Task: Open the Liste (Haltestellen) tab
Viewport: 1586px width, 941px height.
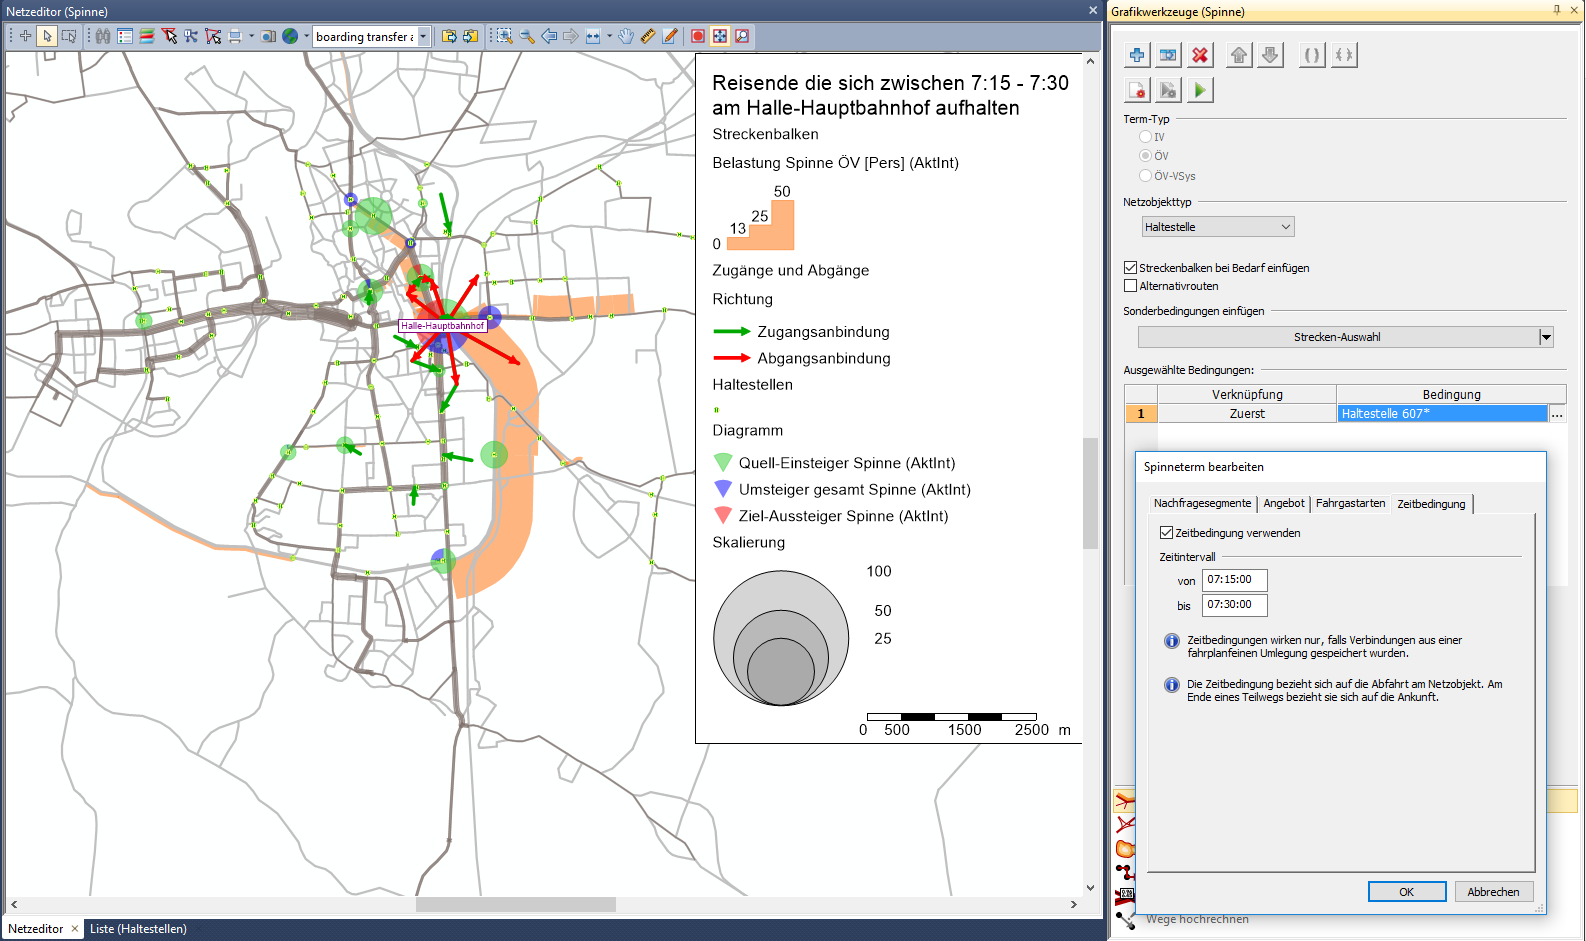Action: 138,929
